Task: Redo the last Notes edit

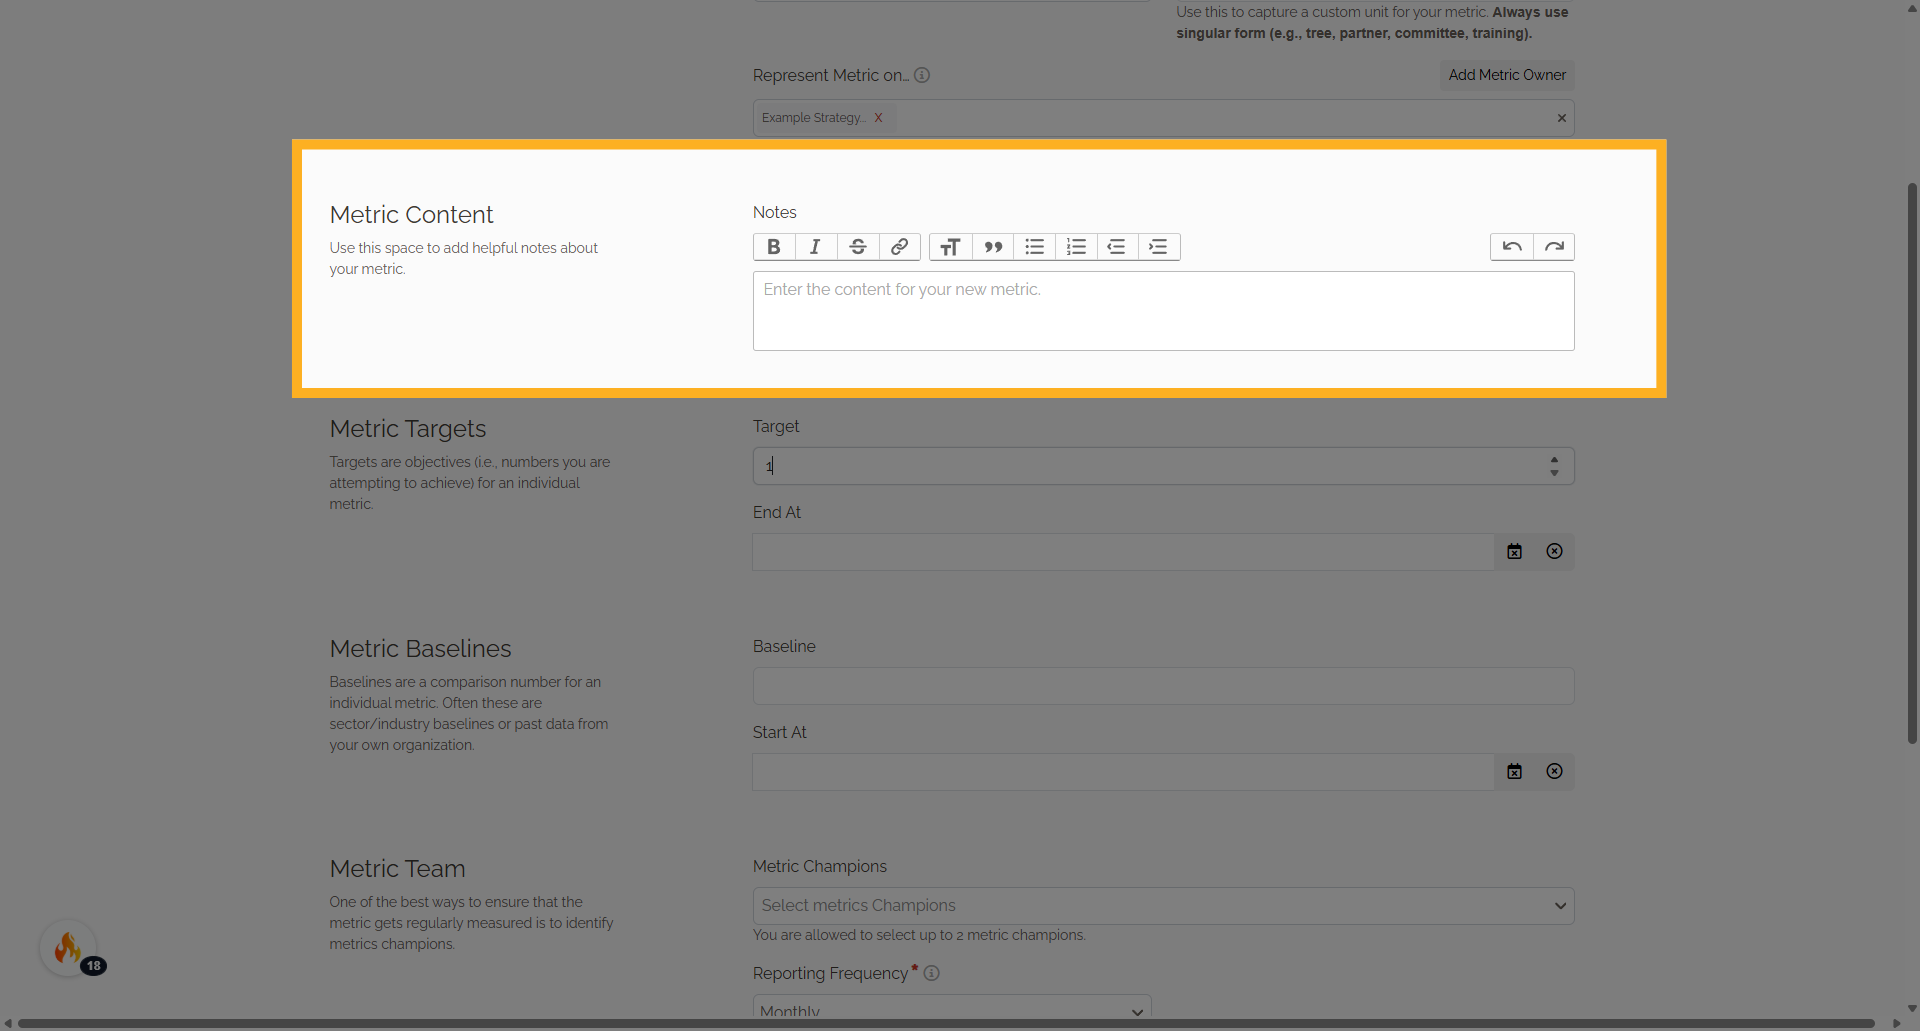Action: pos(1554,247)
